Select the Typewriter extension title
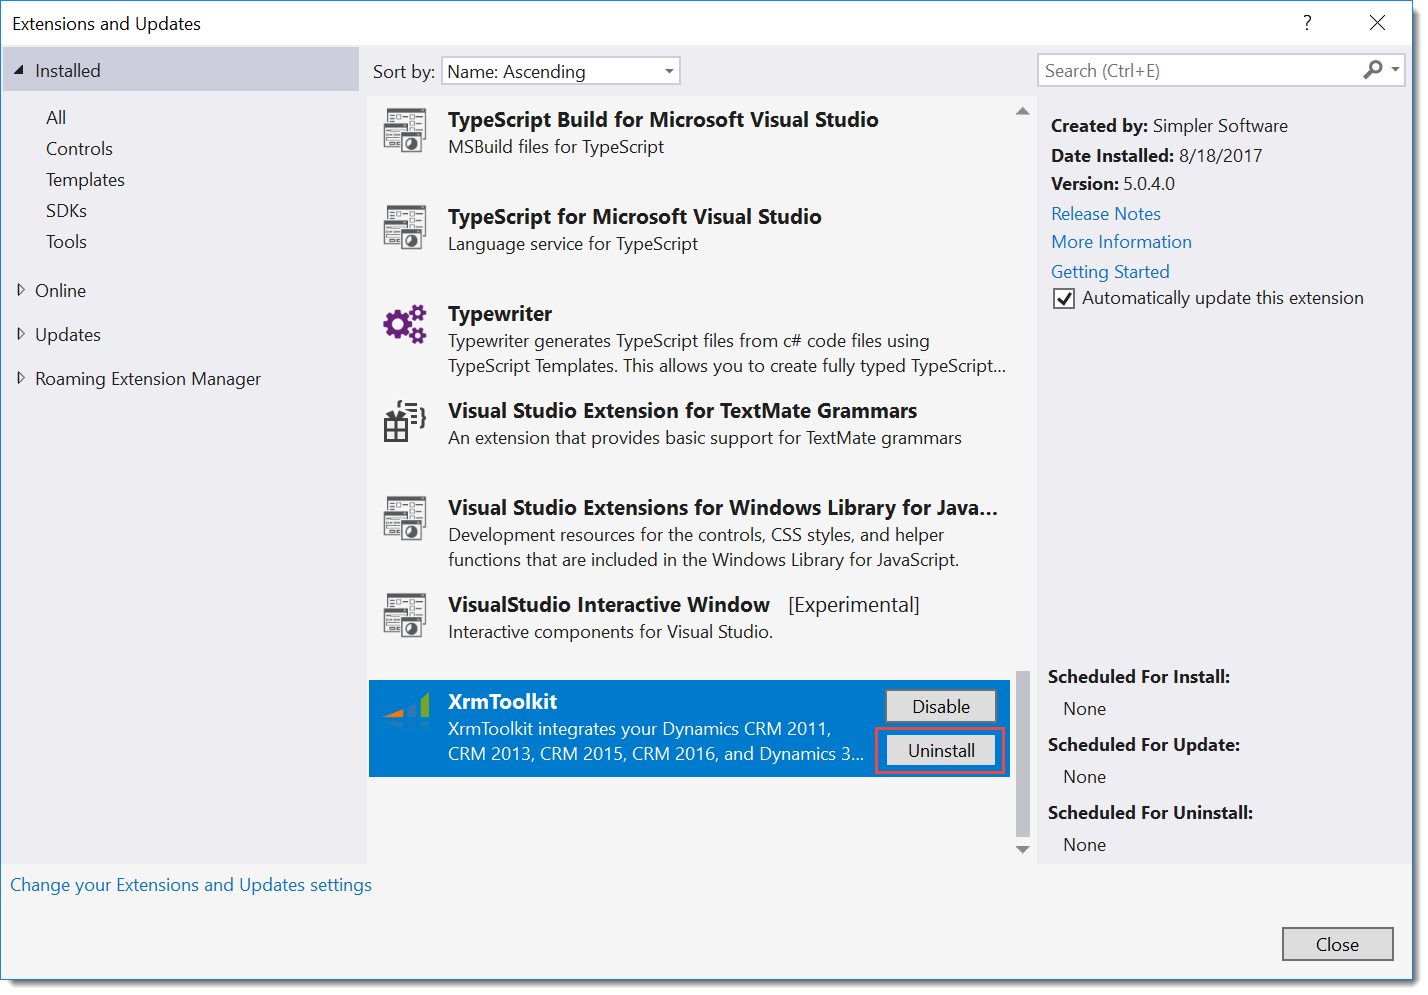 [x=500, y=313]
